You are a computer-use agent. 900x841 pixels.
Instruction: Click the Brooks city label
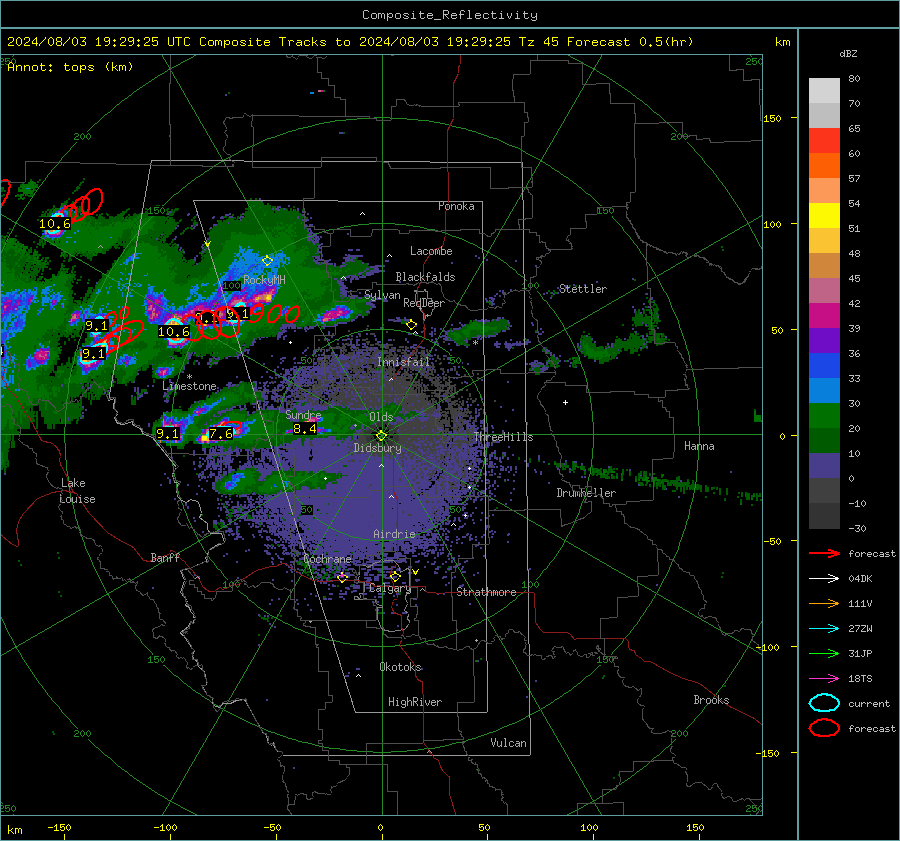pos(711,700)
